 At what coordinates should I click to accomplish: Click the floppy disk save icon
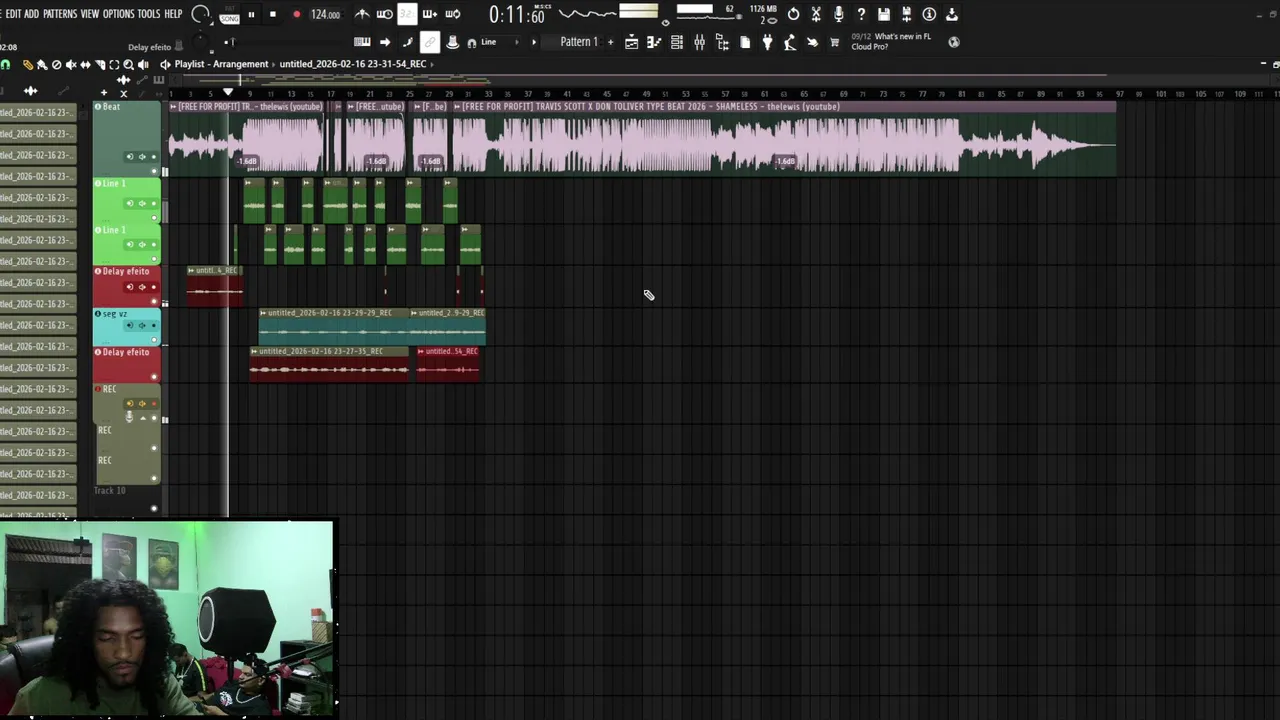pyautogui.click(x=884, y=14)
